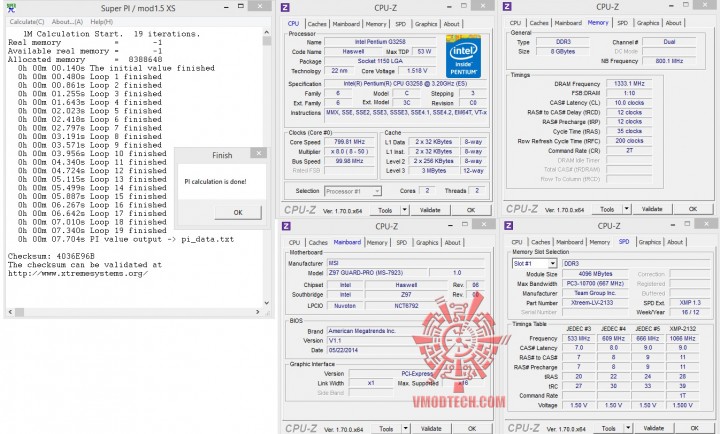Viewport: 720px width, 434px height.
Task: Open the About tab in the Memory window
Action: click(x=673, y=23)
